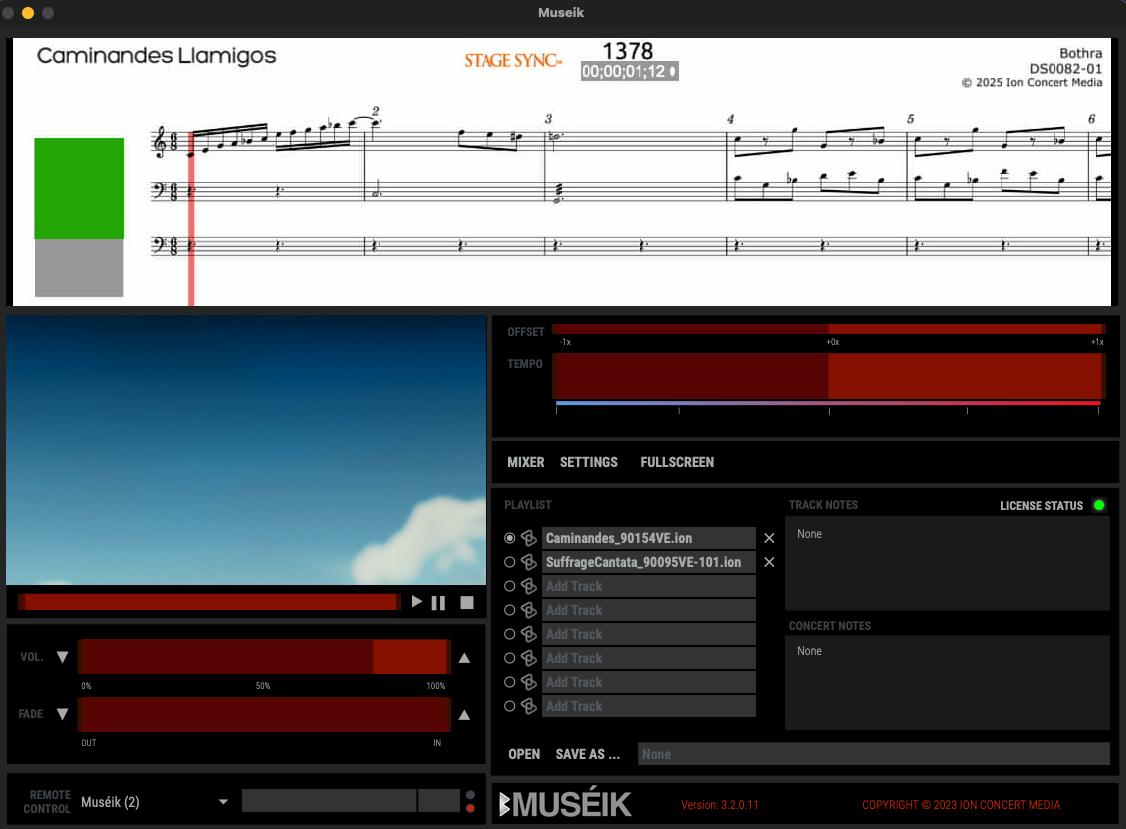This screenshot has height=829, width=1126.
Task: Start playback with the play button
Action: tap(417, 602)
